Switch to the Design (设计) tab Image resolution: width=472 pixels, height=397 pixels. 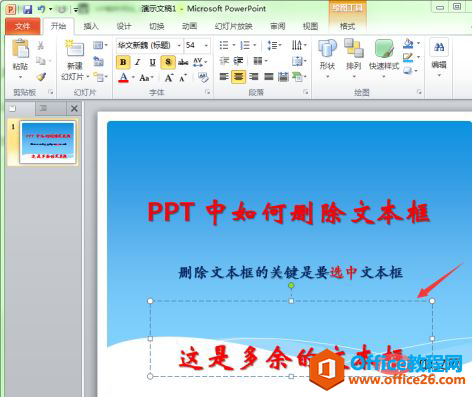tap(124, 26)
